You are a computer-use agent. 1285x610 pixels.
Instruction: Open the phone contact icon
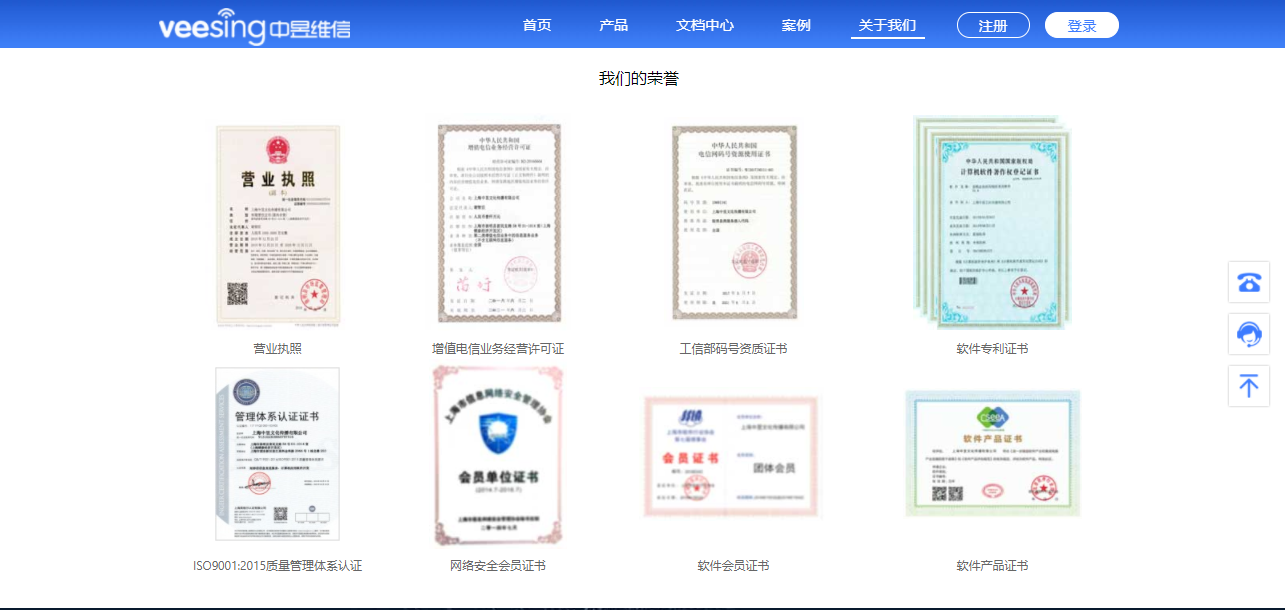pyautogui.click(x=1248, y=282)
